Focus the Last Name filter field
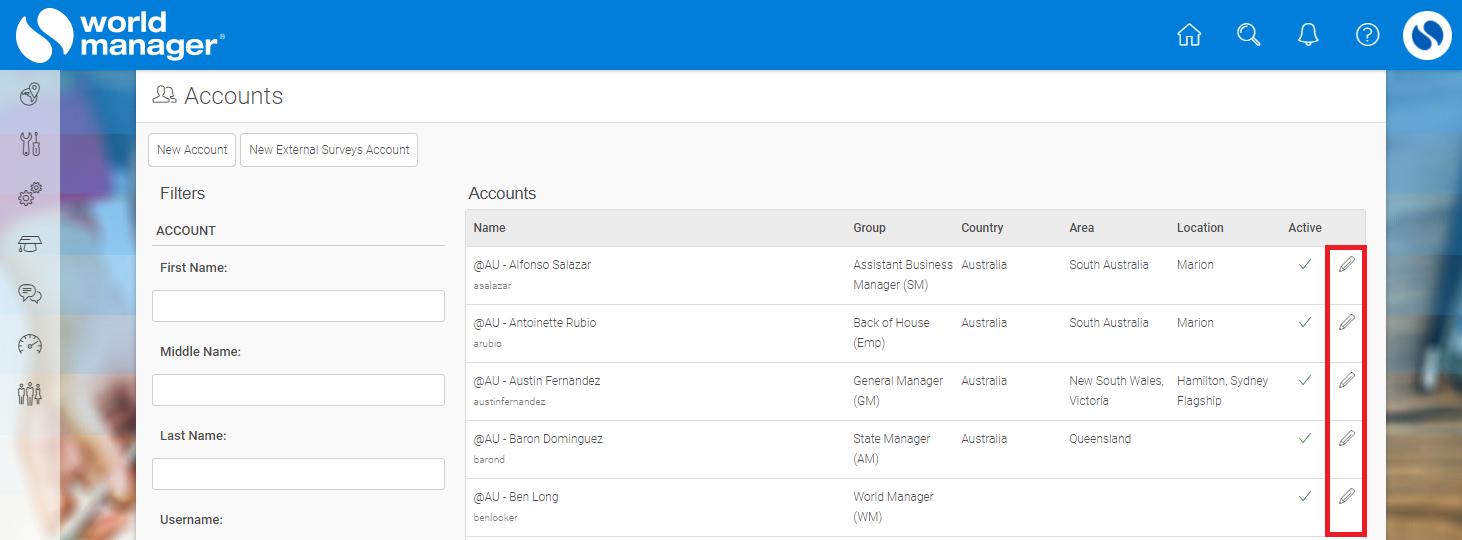Screen dimensions: 1462x540 tap(298, 474)
